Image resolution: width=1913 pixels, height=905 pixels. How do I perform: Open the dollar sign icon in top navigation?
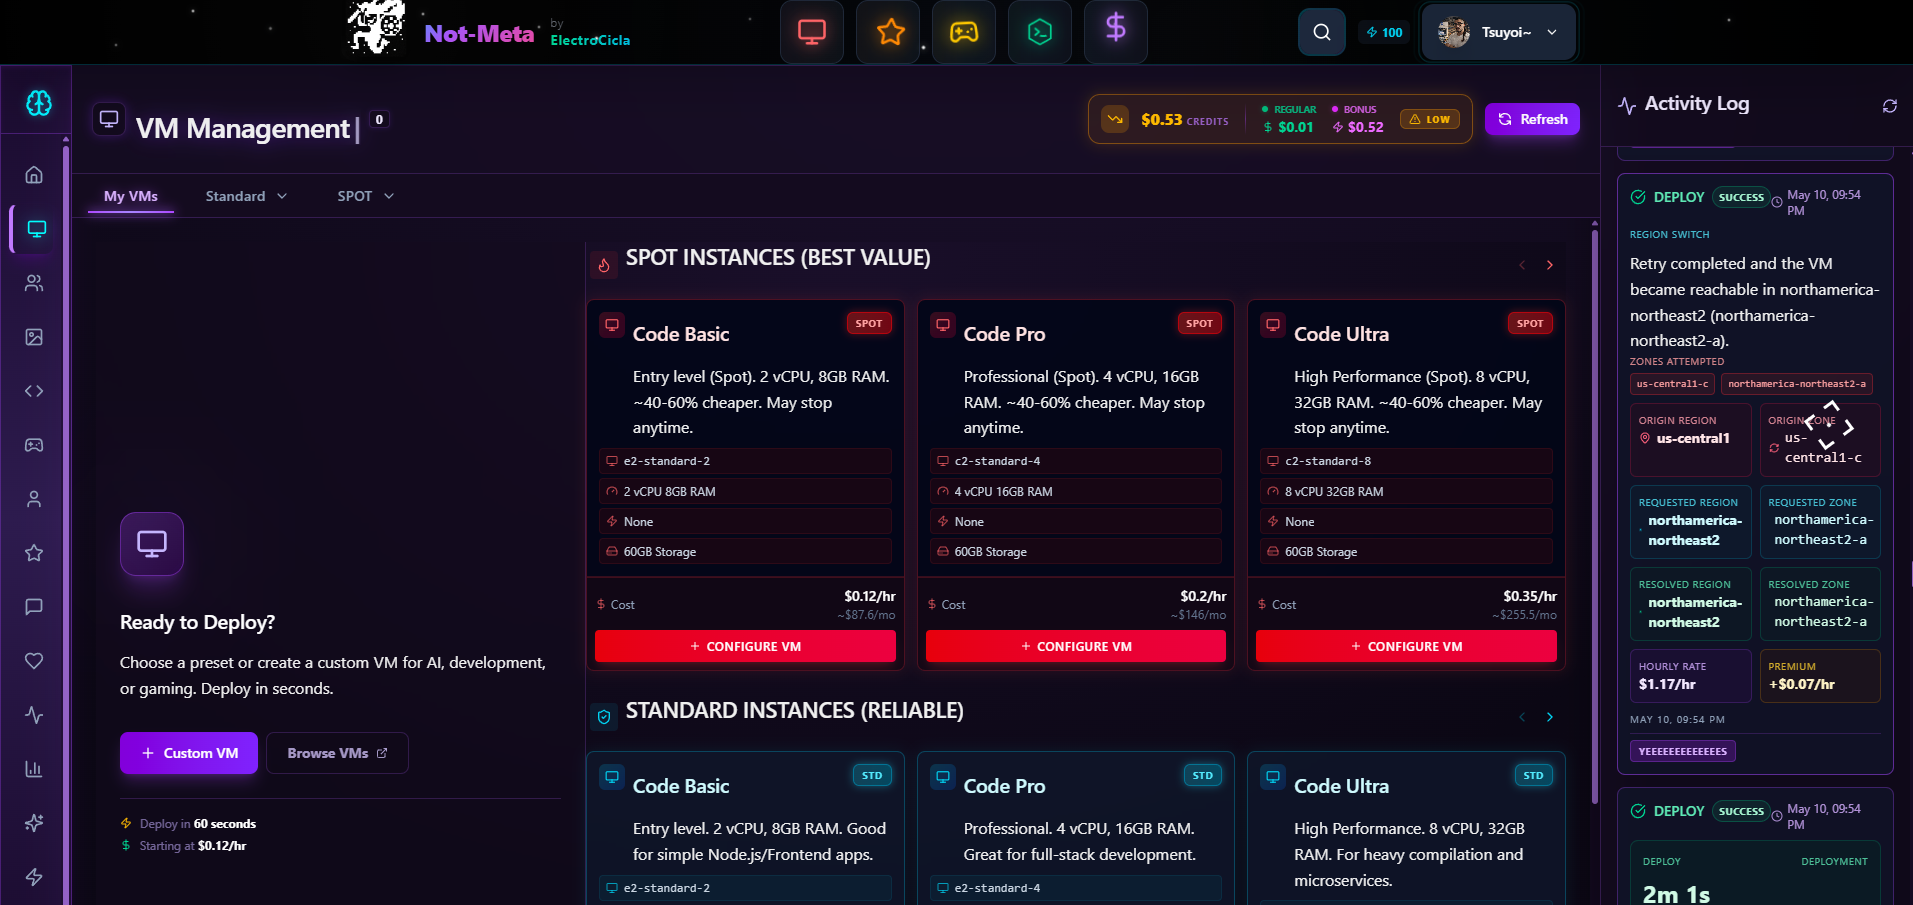1116,30
